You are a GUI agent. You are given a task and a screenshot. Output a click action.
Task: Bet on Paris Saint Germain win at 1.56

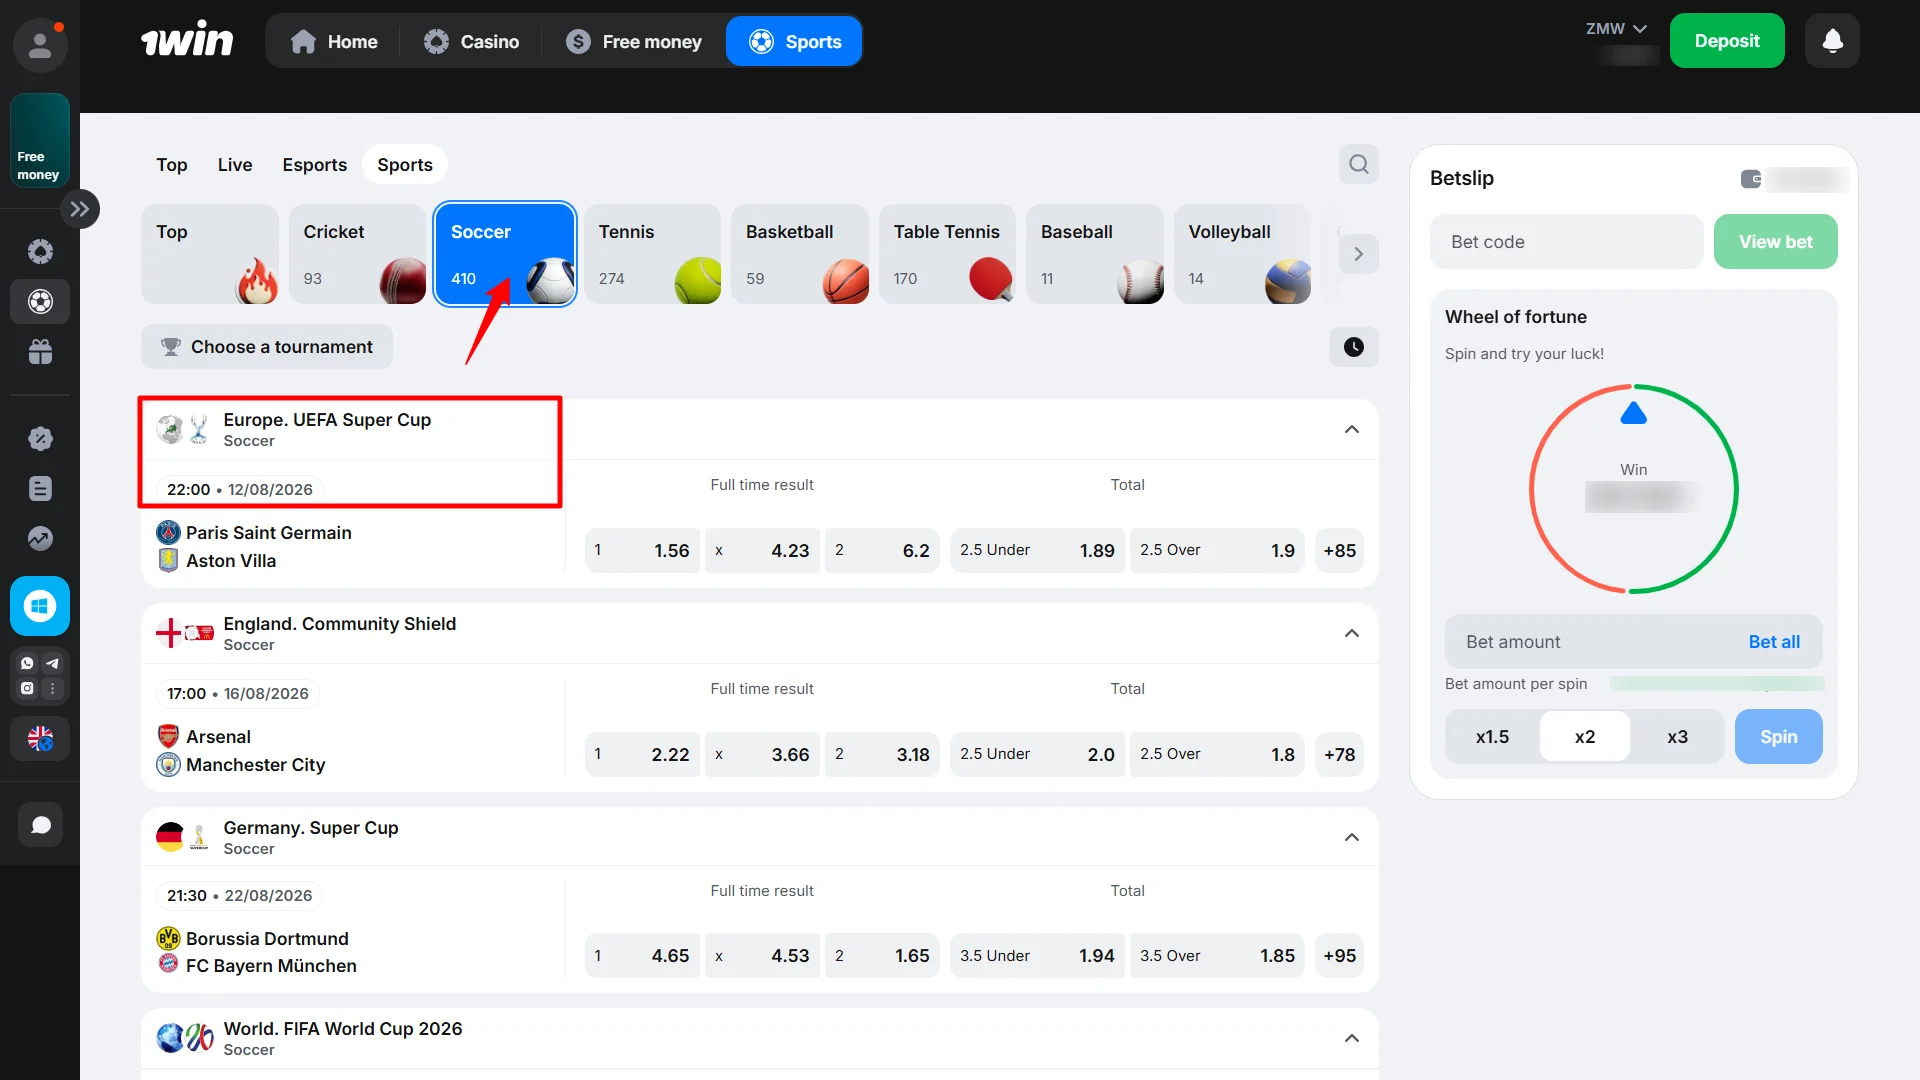pyautogui.click(x=642, y=551)
